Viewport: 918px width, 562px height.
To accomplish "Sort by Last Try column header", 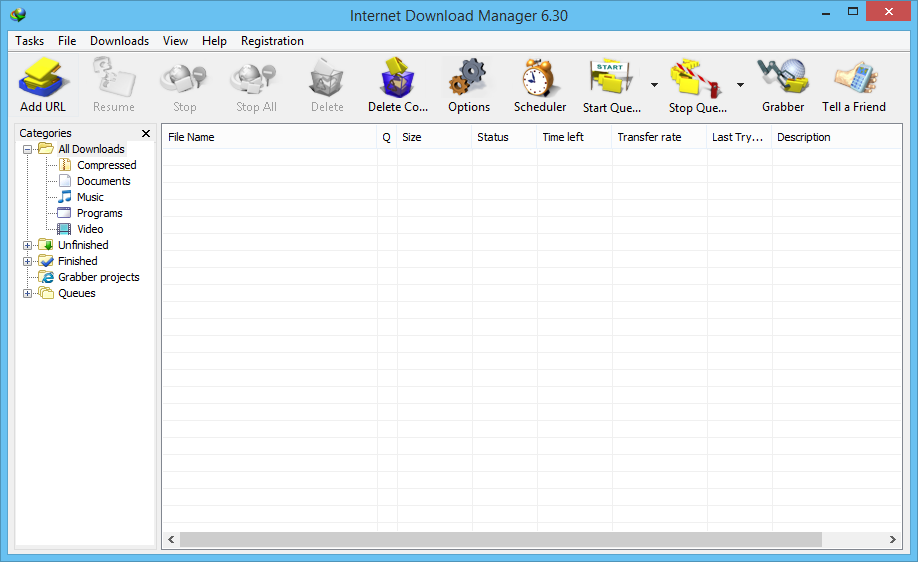I will [739, 137].
